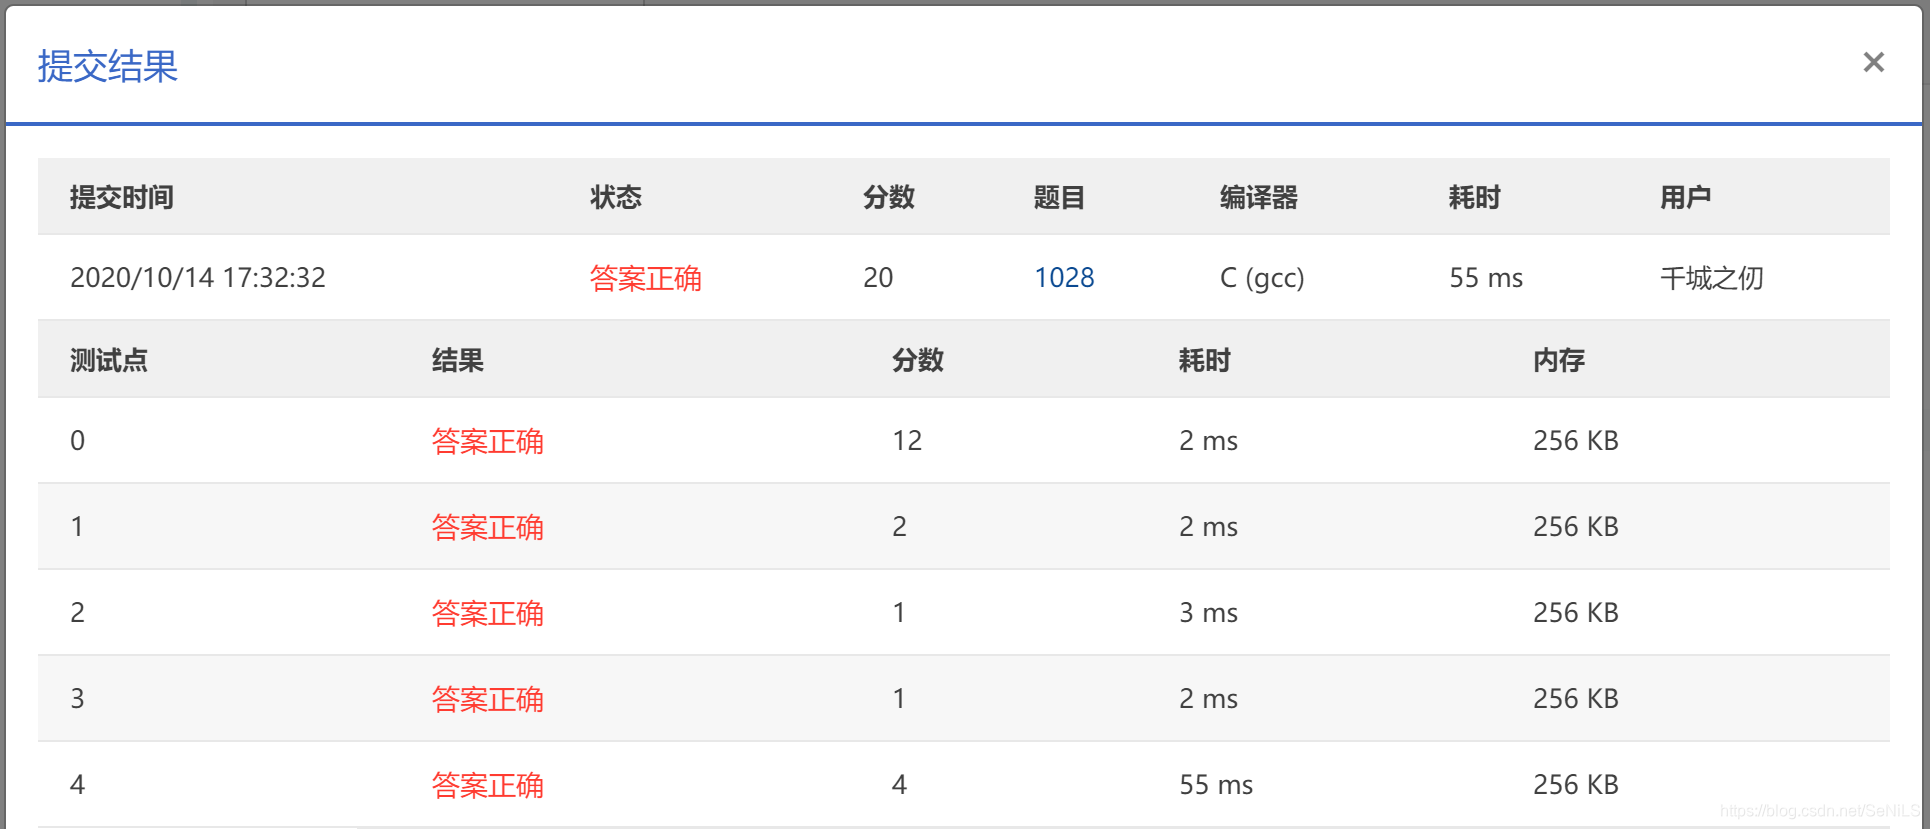Screen dimensions: 1930x829
Task: Close the 提交结果 dialog
Action: (x=1873, y=62)
